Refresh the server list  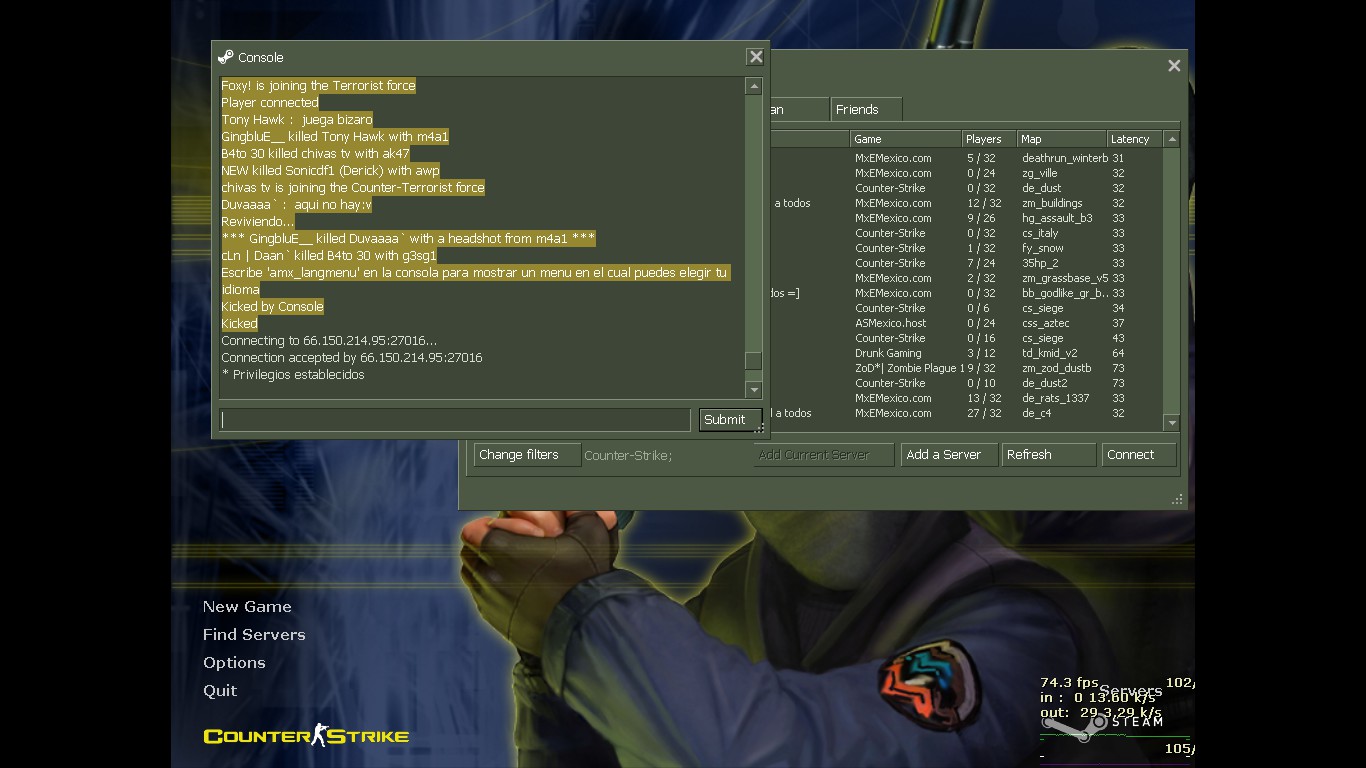tap(1049, 455)
